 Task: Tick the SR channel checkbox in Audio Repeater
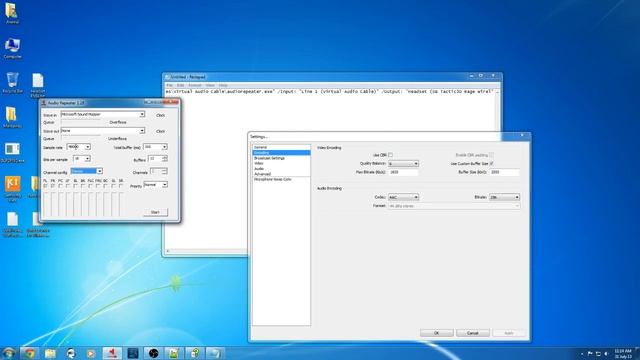121,186
